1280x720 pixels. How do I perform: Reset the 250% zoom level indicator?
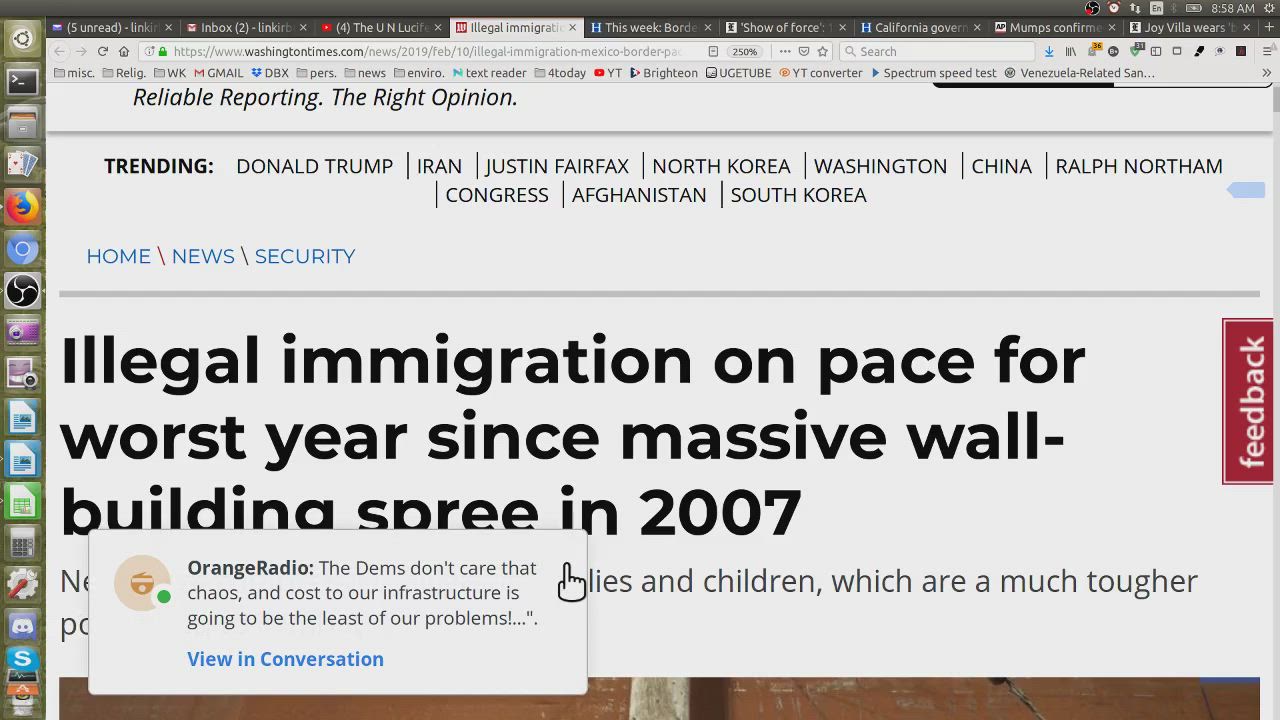coord(744,51)
